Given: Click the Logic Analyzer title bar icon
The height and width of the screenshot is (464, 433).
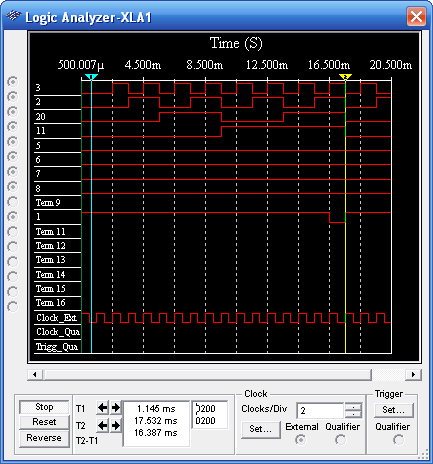Looking at the screenshot, I should (13, 16).
